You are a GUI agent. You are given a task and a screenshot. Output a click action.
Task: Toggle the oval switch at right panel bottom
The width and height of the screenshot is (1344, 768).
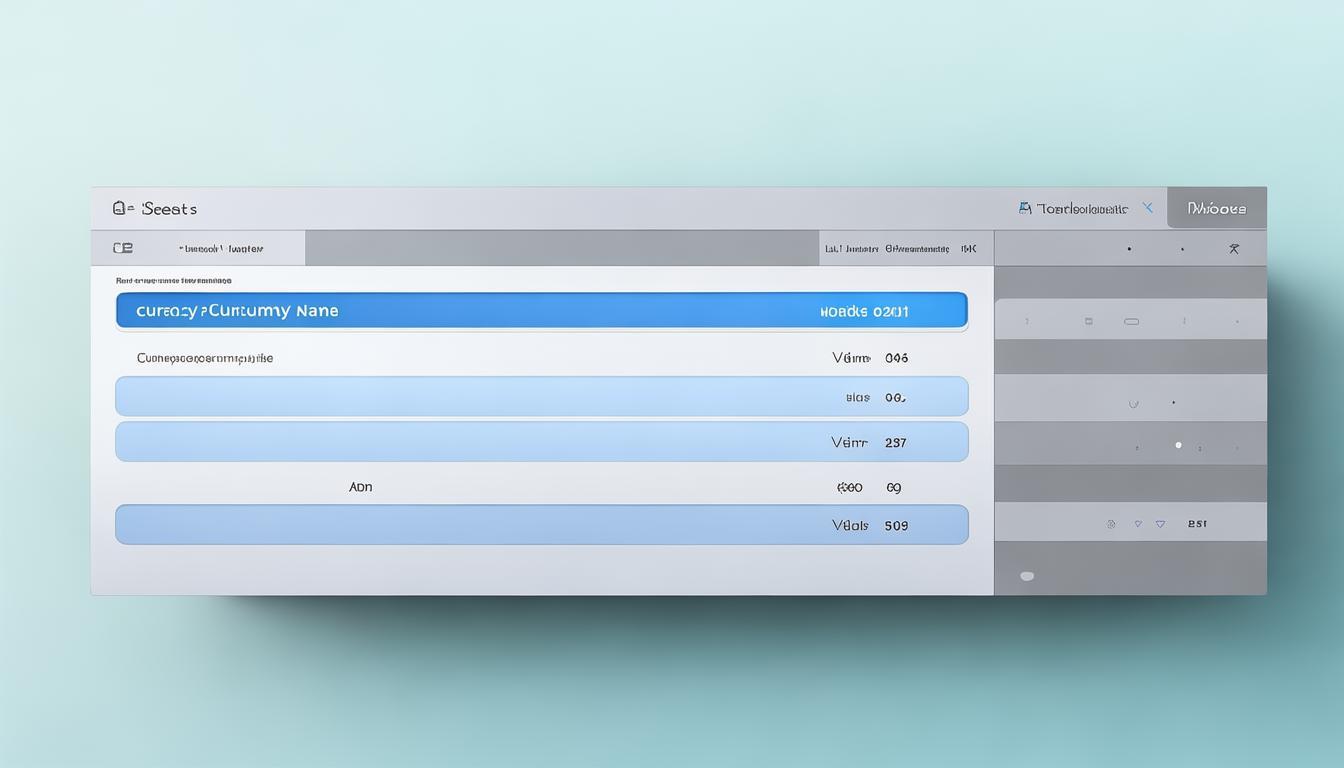(x=1027, y=576)
